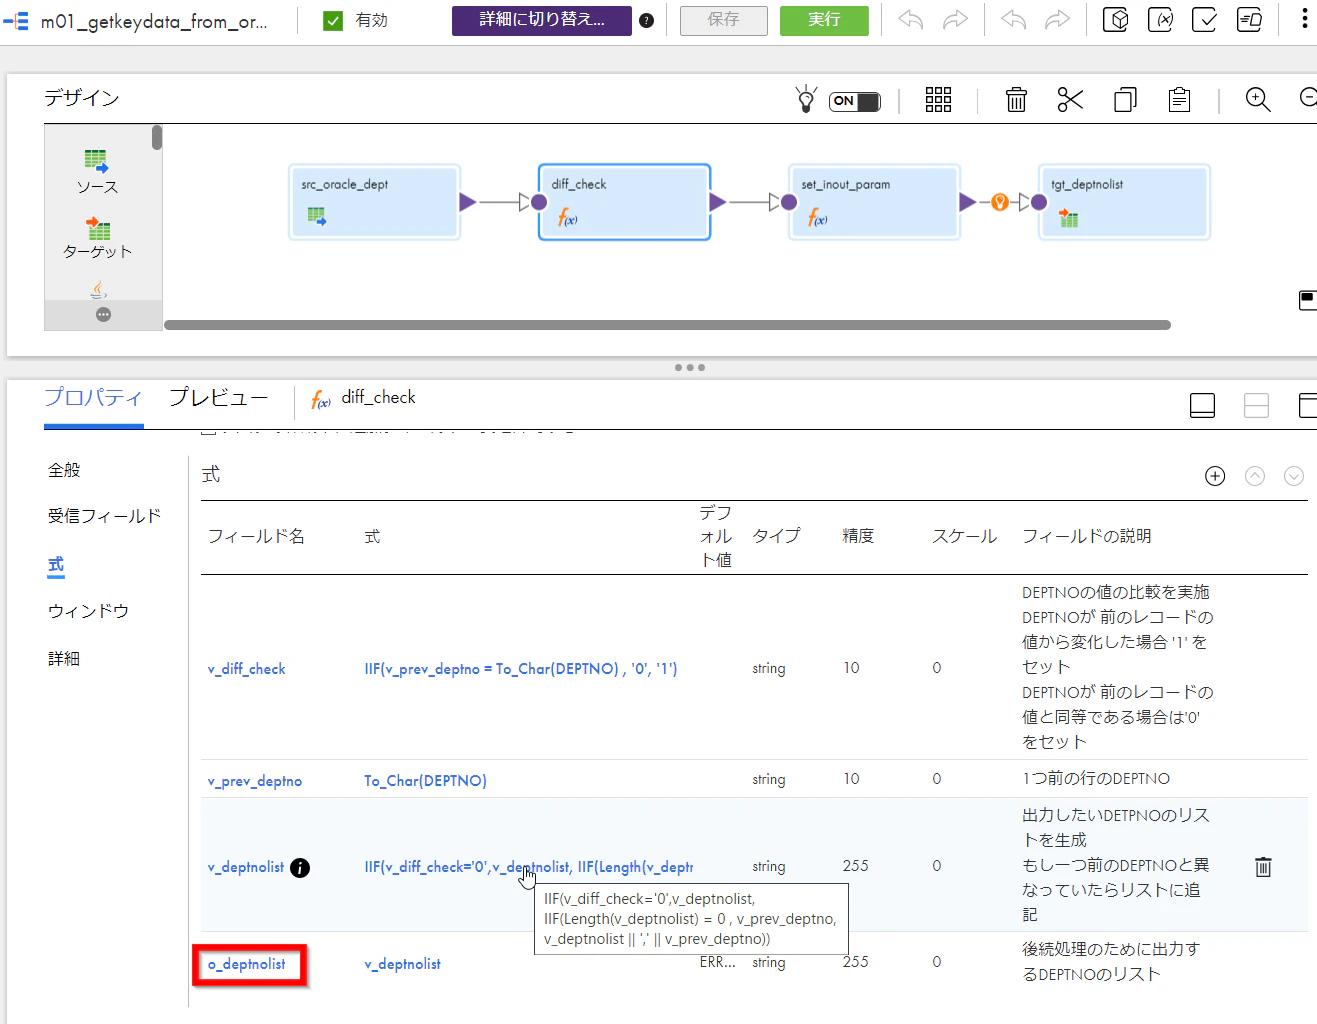This screenshot has height=1024, width=1317.
Task: Select the ターゲット palette item
Action: pos(97,238)
